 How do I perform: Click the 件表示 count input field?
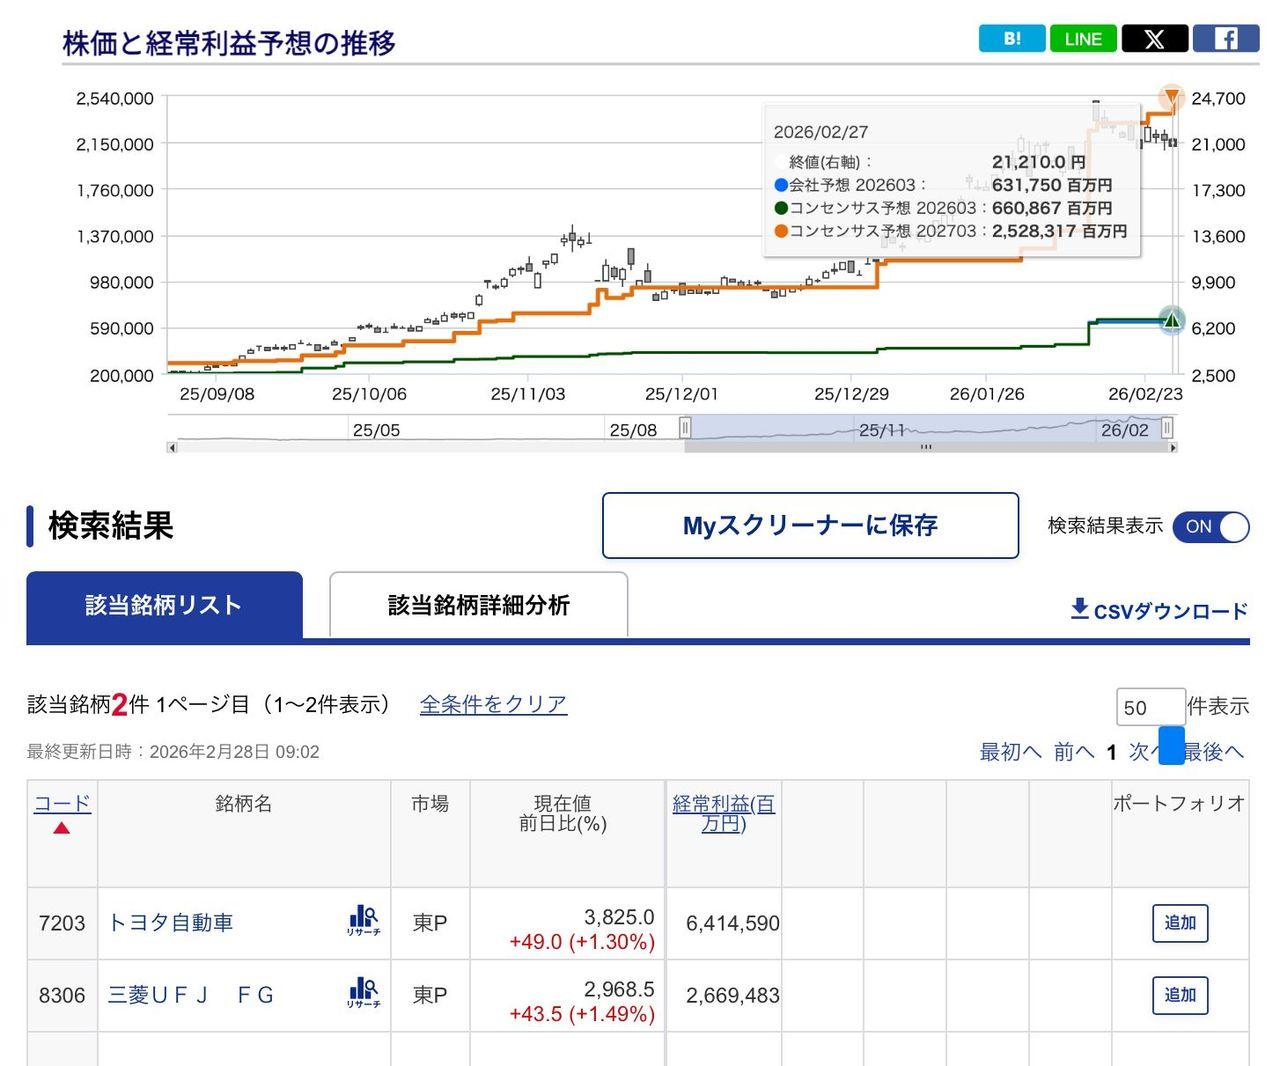tap(1150, 707)
